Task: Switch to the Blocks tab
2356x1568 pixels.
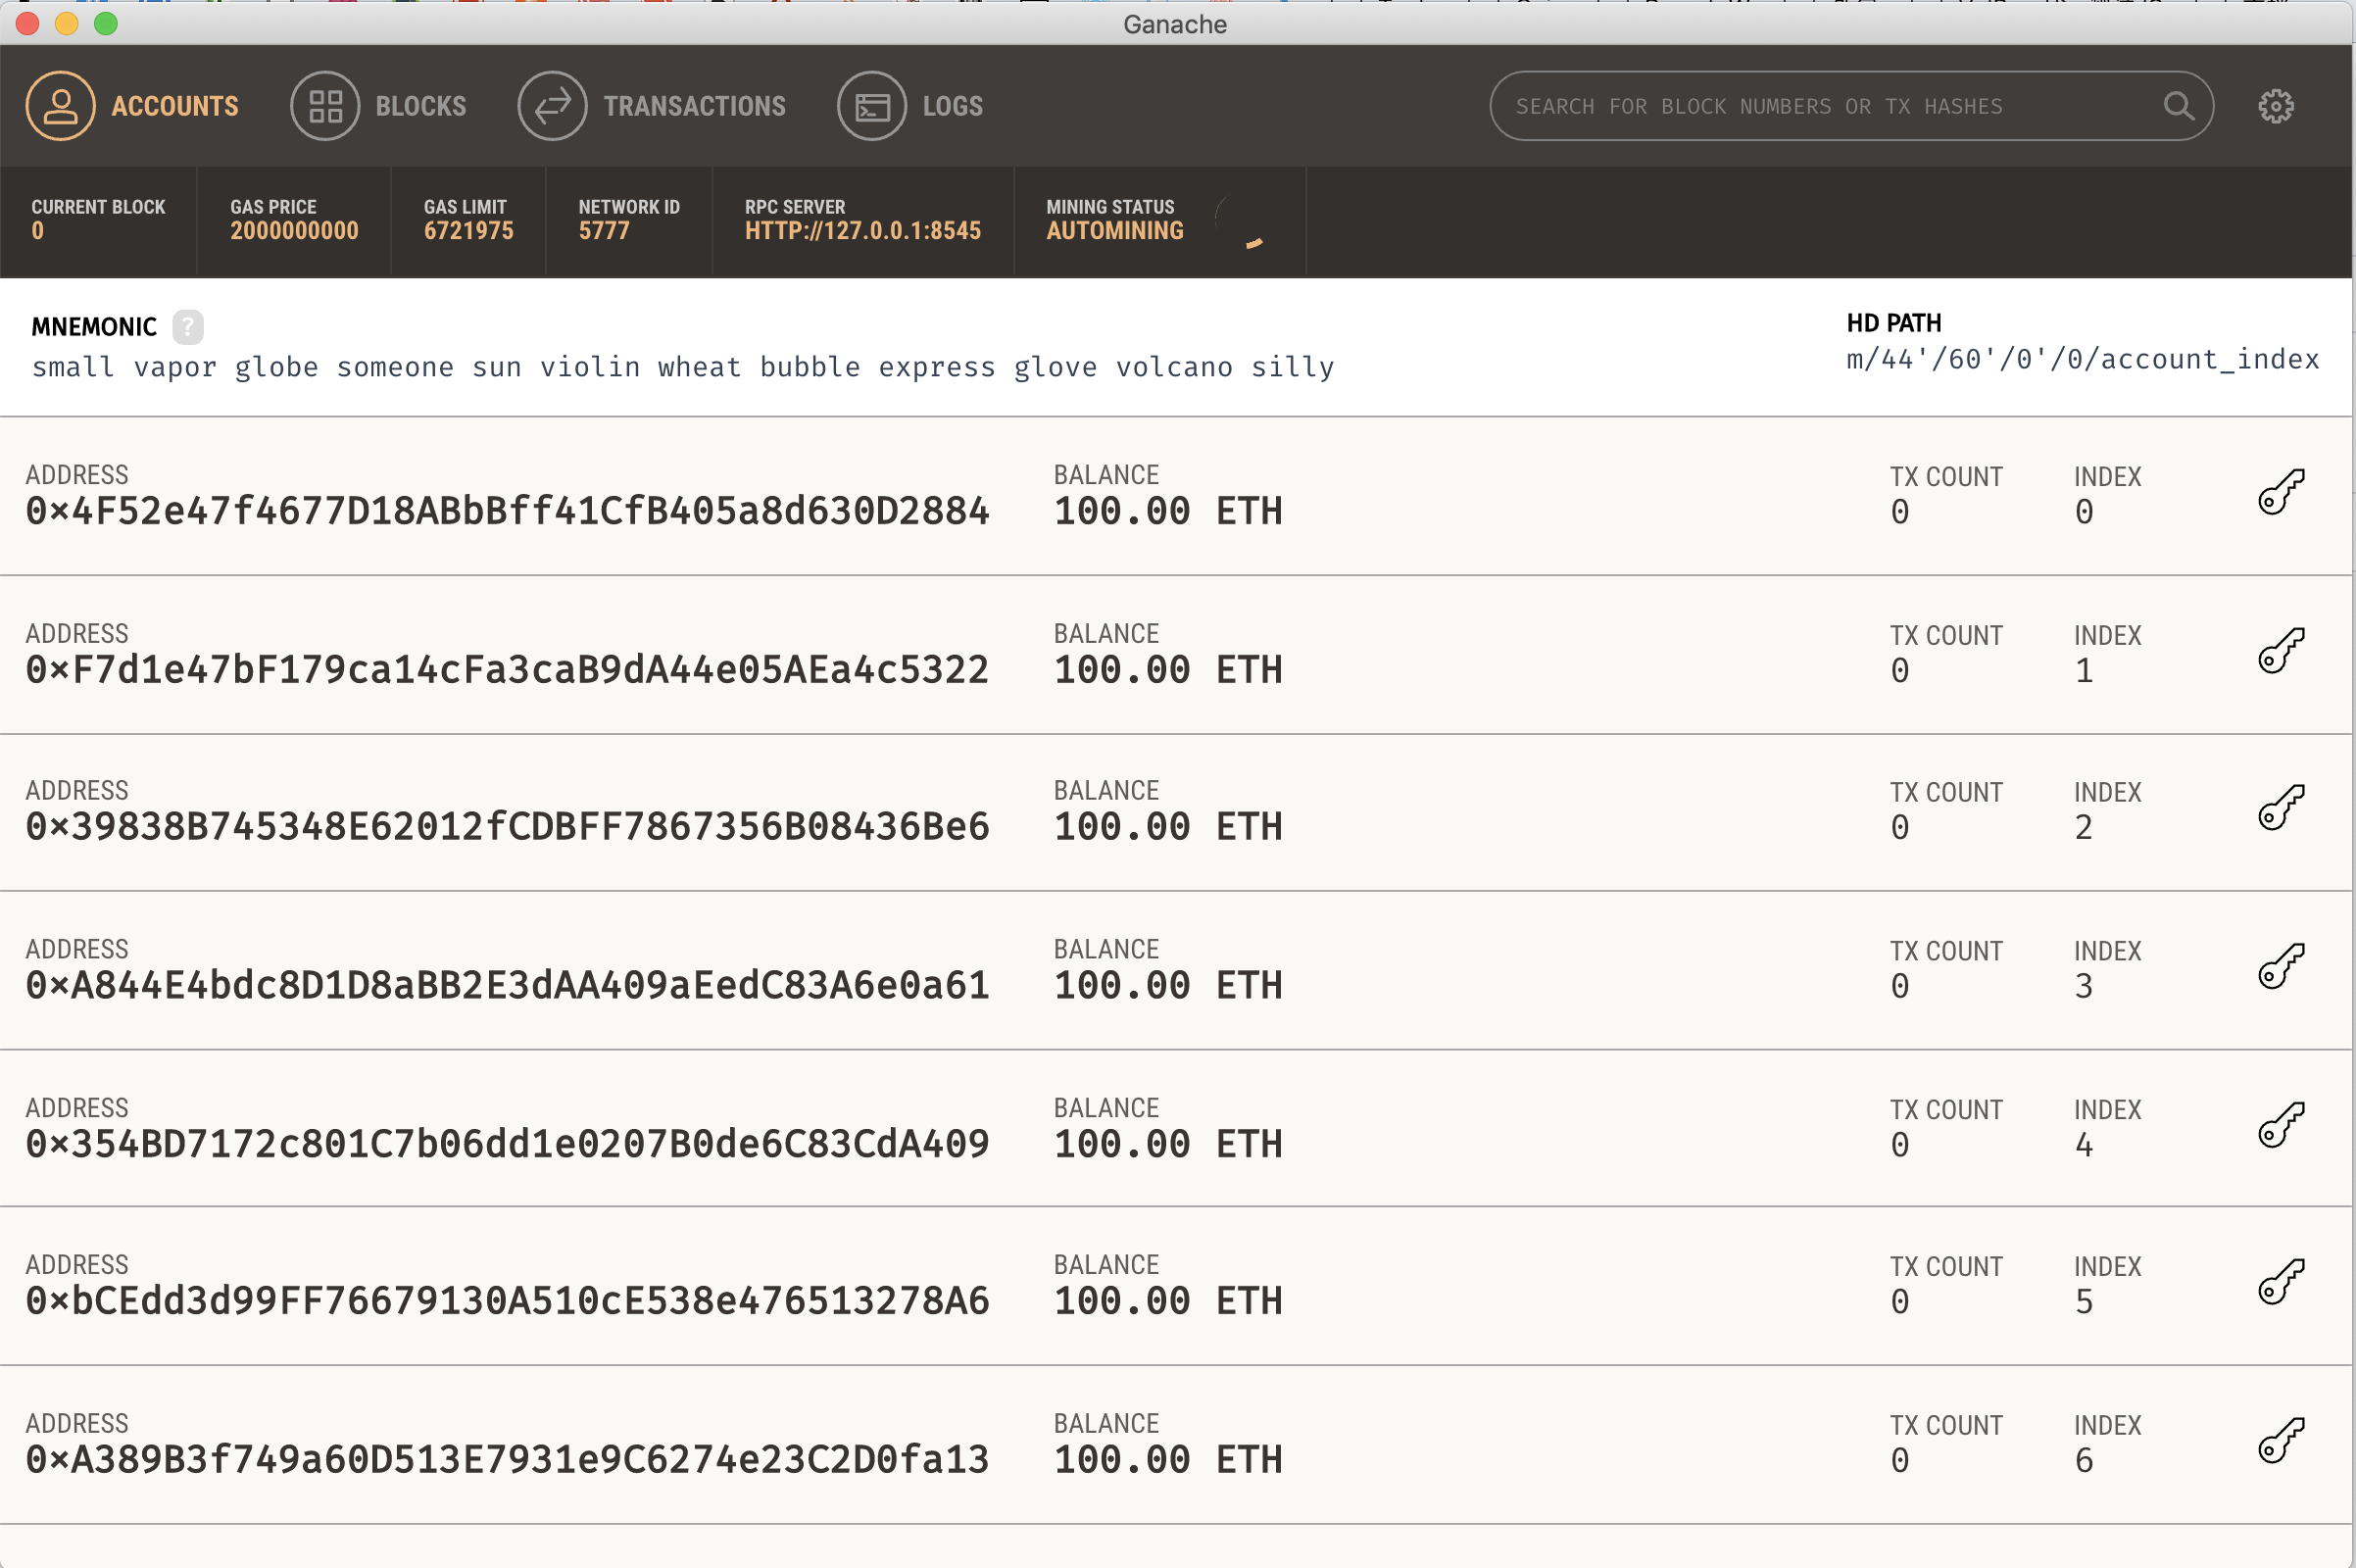Action: 378,106
